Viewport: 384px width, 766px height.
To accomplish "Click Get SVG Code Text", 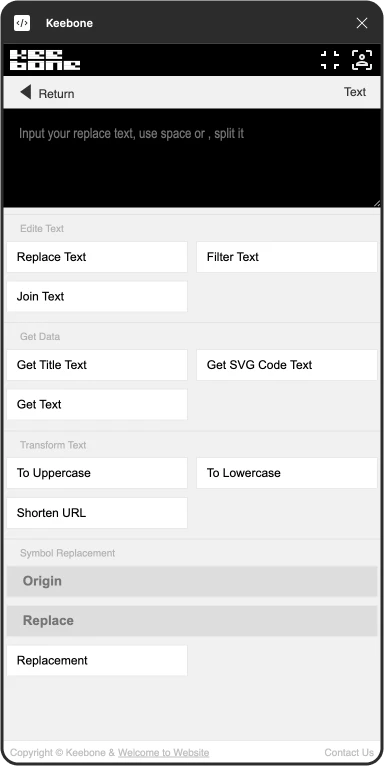I will (x=287, y=365).
